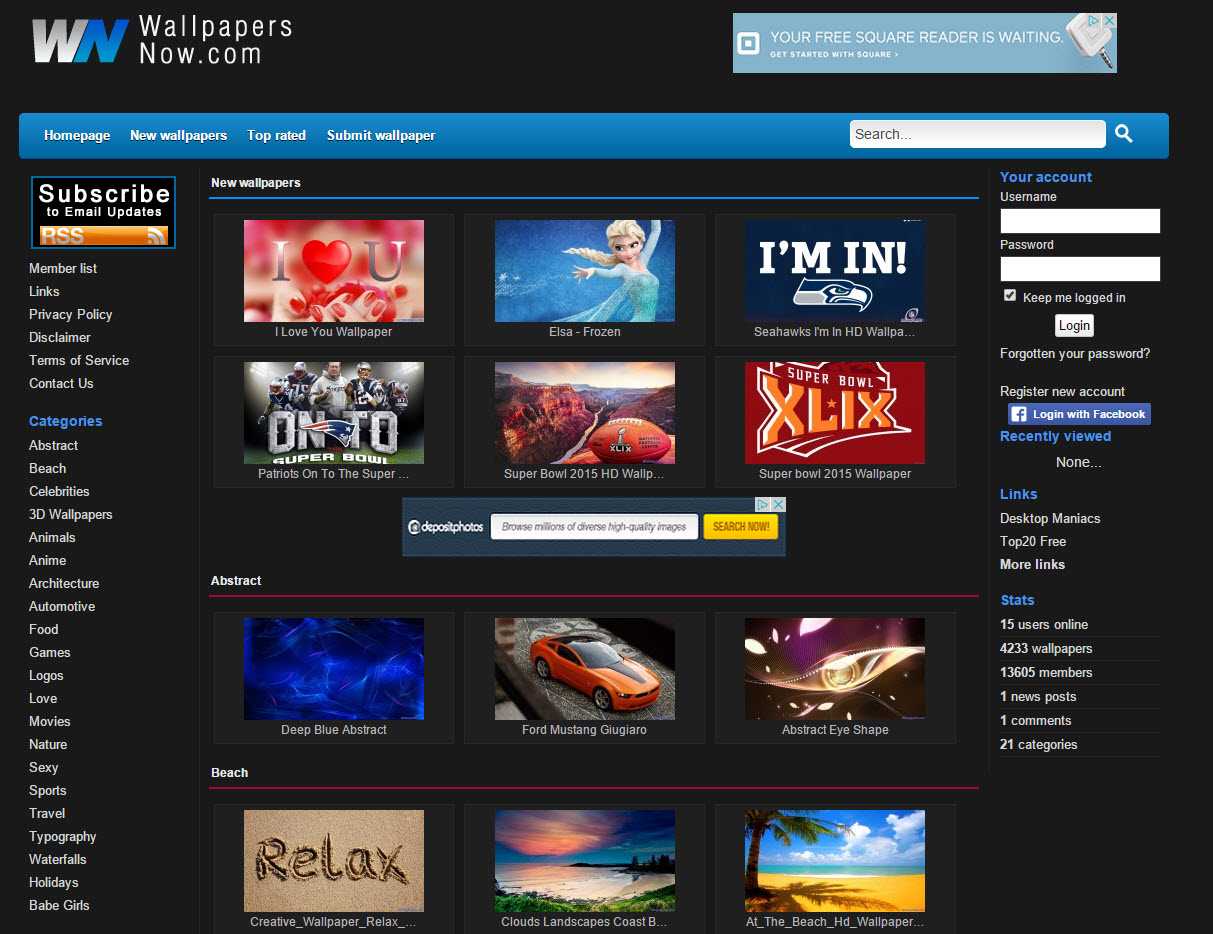Screen dimensions: 1213x934
Task: Focus the Search text field
Action: (977, 134)
